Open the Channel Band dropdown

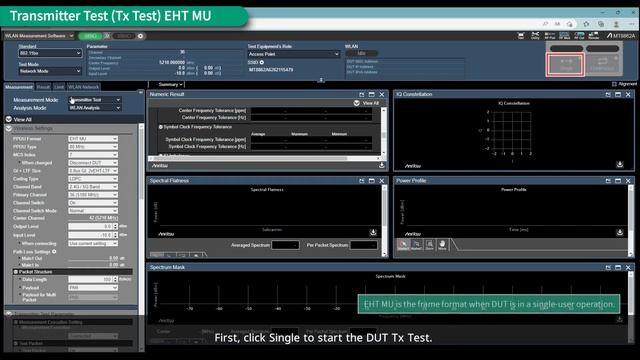(x=93, y=187)
